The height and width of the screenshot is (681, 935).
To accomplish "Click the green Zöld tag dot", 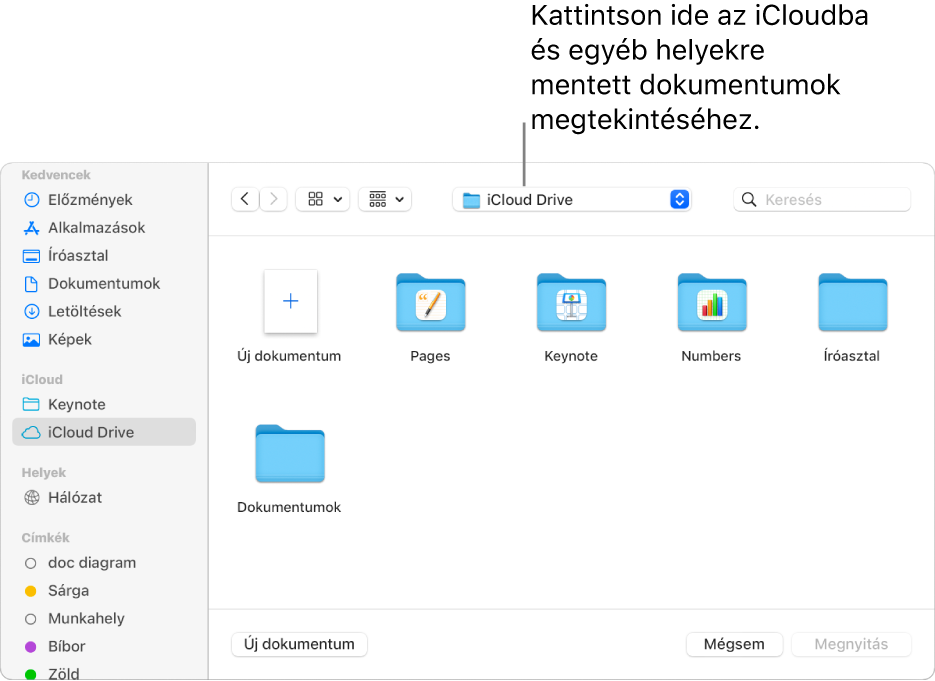I will pyautogui.click(x=30, y=674).
